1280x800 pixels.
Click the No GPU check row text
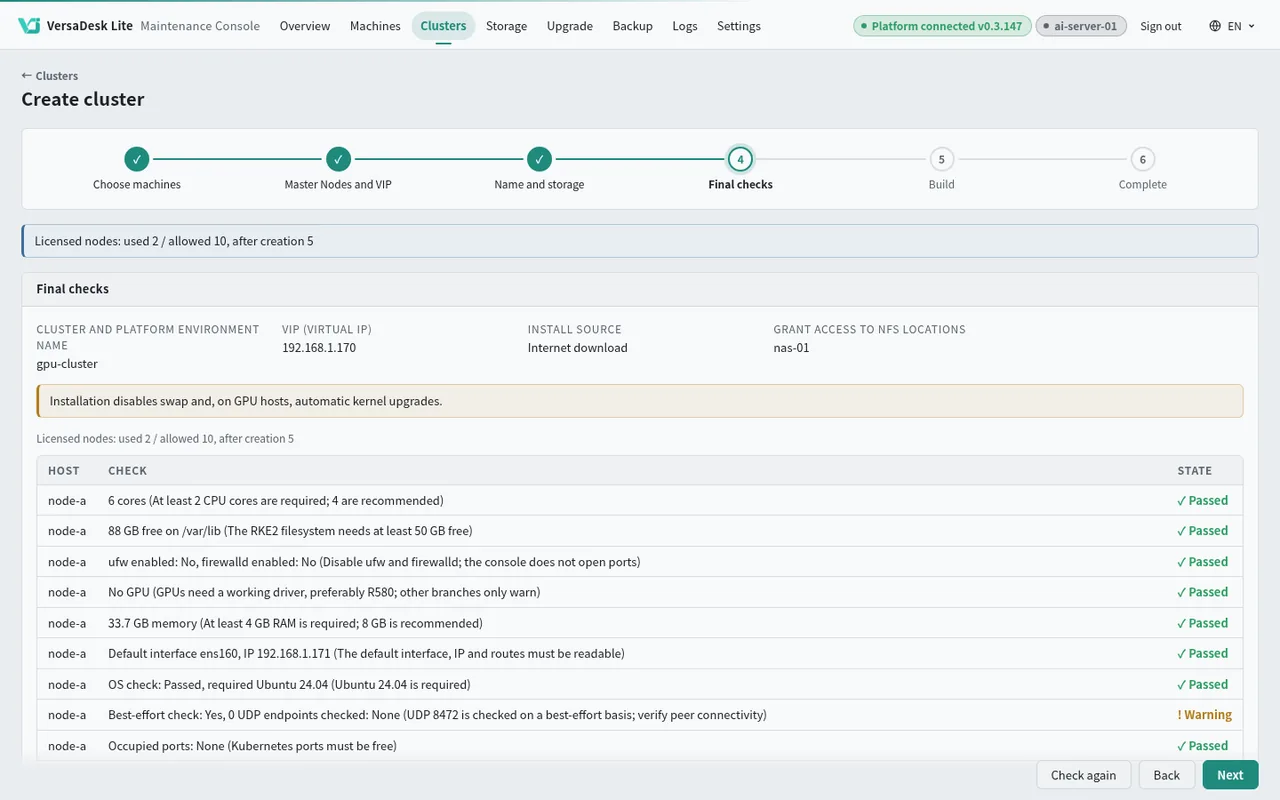click(x=324, y=592)
